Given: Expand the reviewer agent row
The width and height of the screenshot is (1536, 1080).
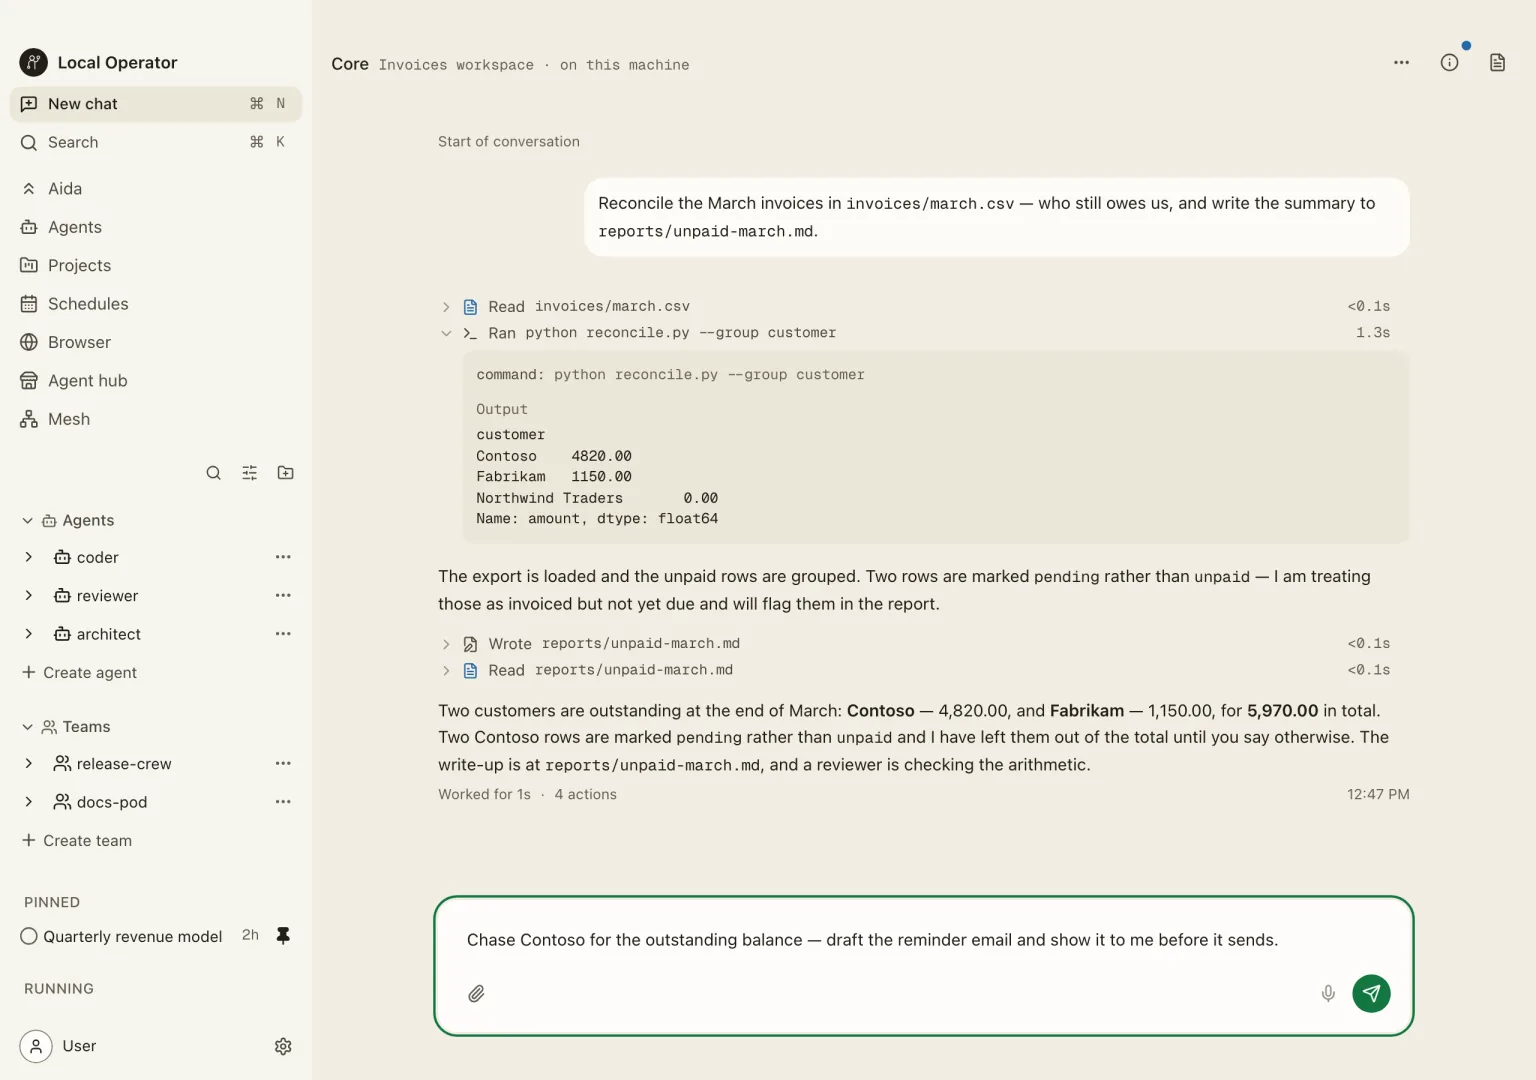Looking at the screenshot, I should pos(28,595).
